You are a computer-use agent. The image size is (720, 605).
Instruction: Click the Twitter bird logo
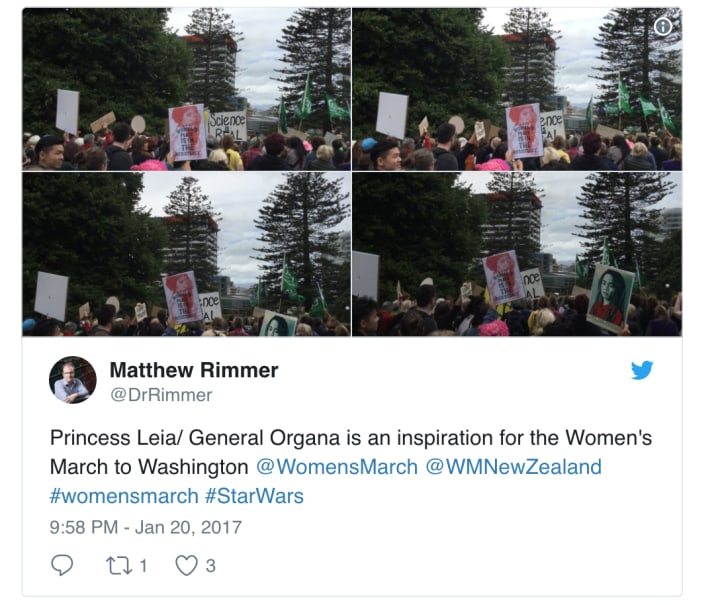coord(642,370)
